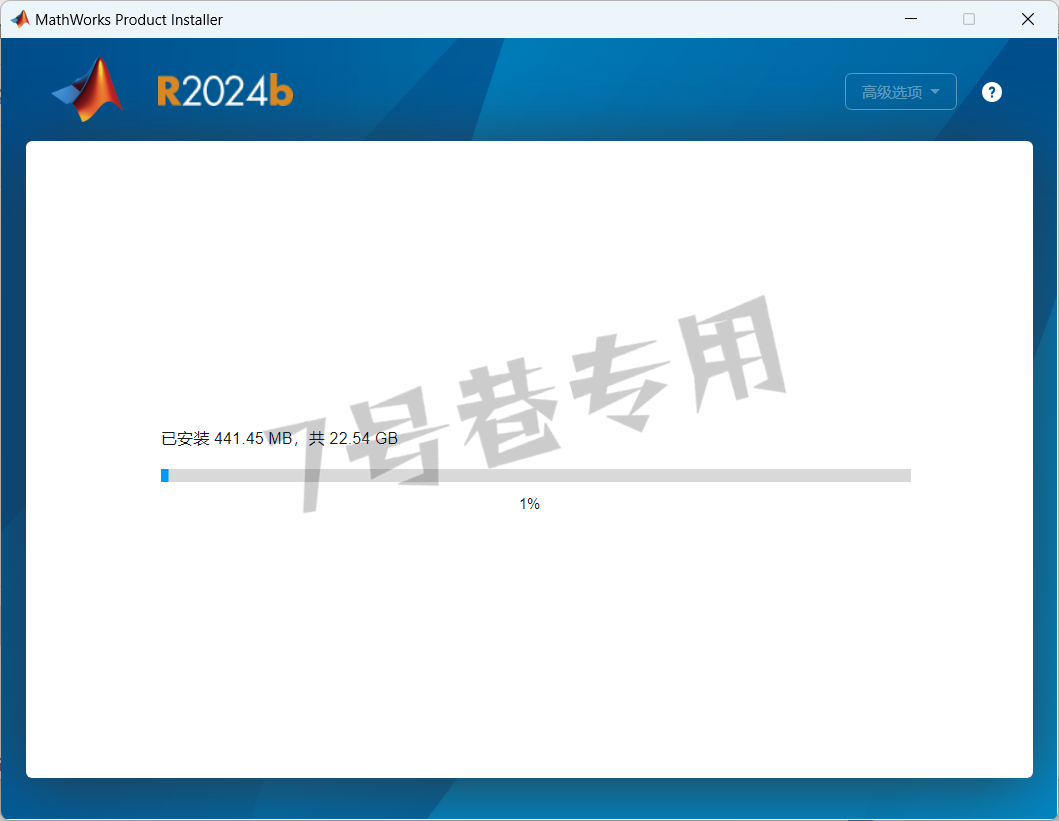
Task: Click the 1% progress text
Action: click(530, 504)
